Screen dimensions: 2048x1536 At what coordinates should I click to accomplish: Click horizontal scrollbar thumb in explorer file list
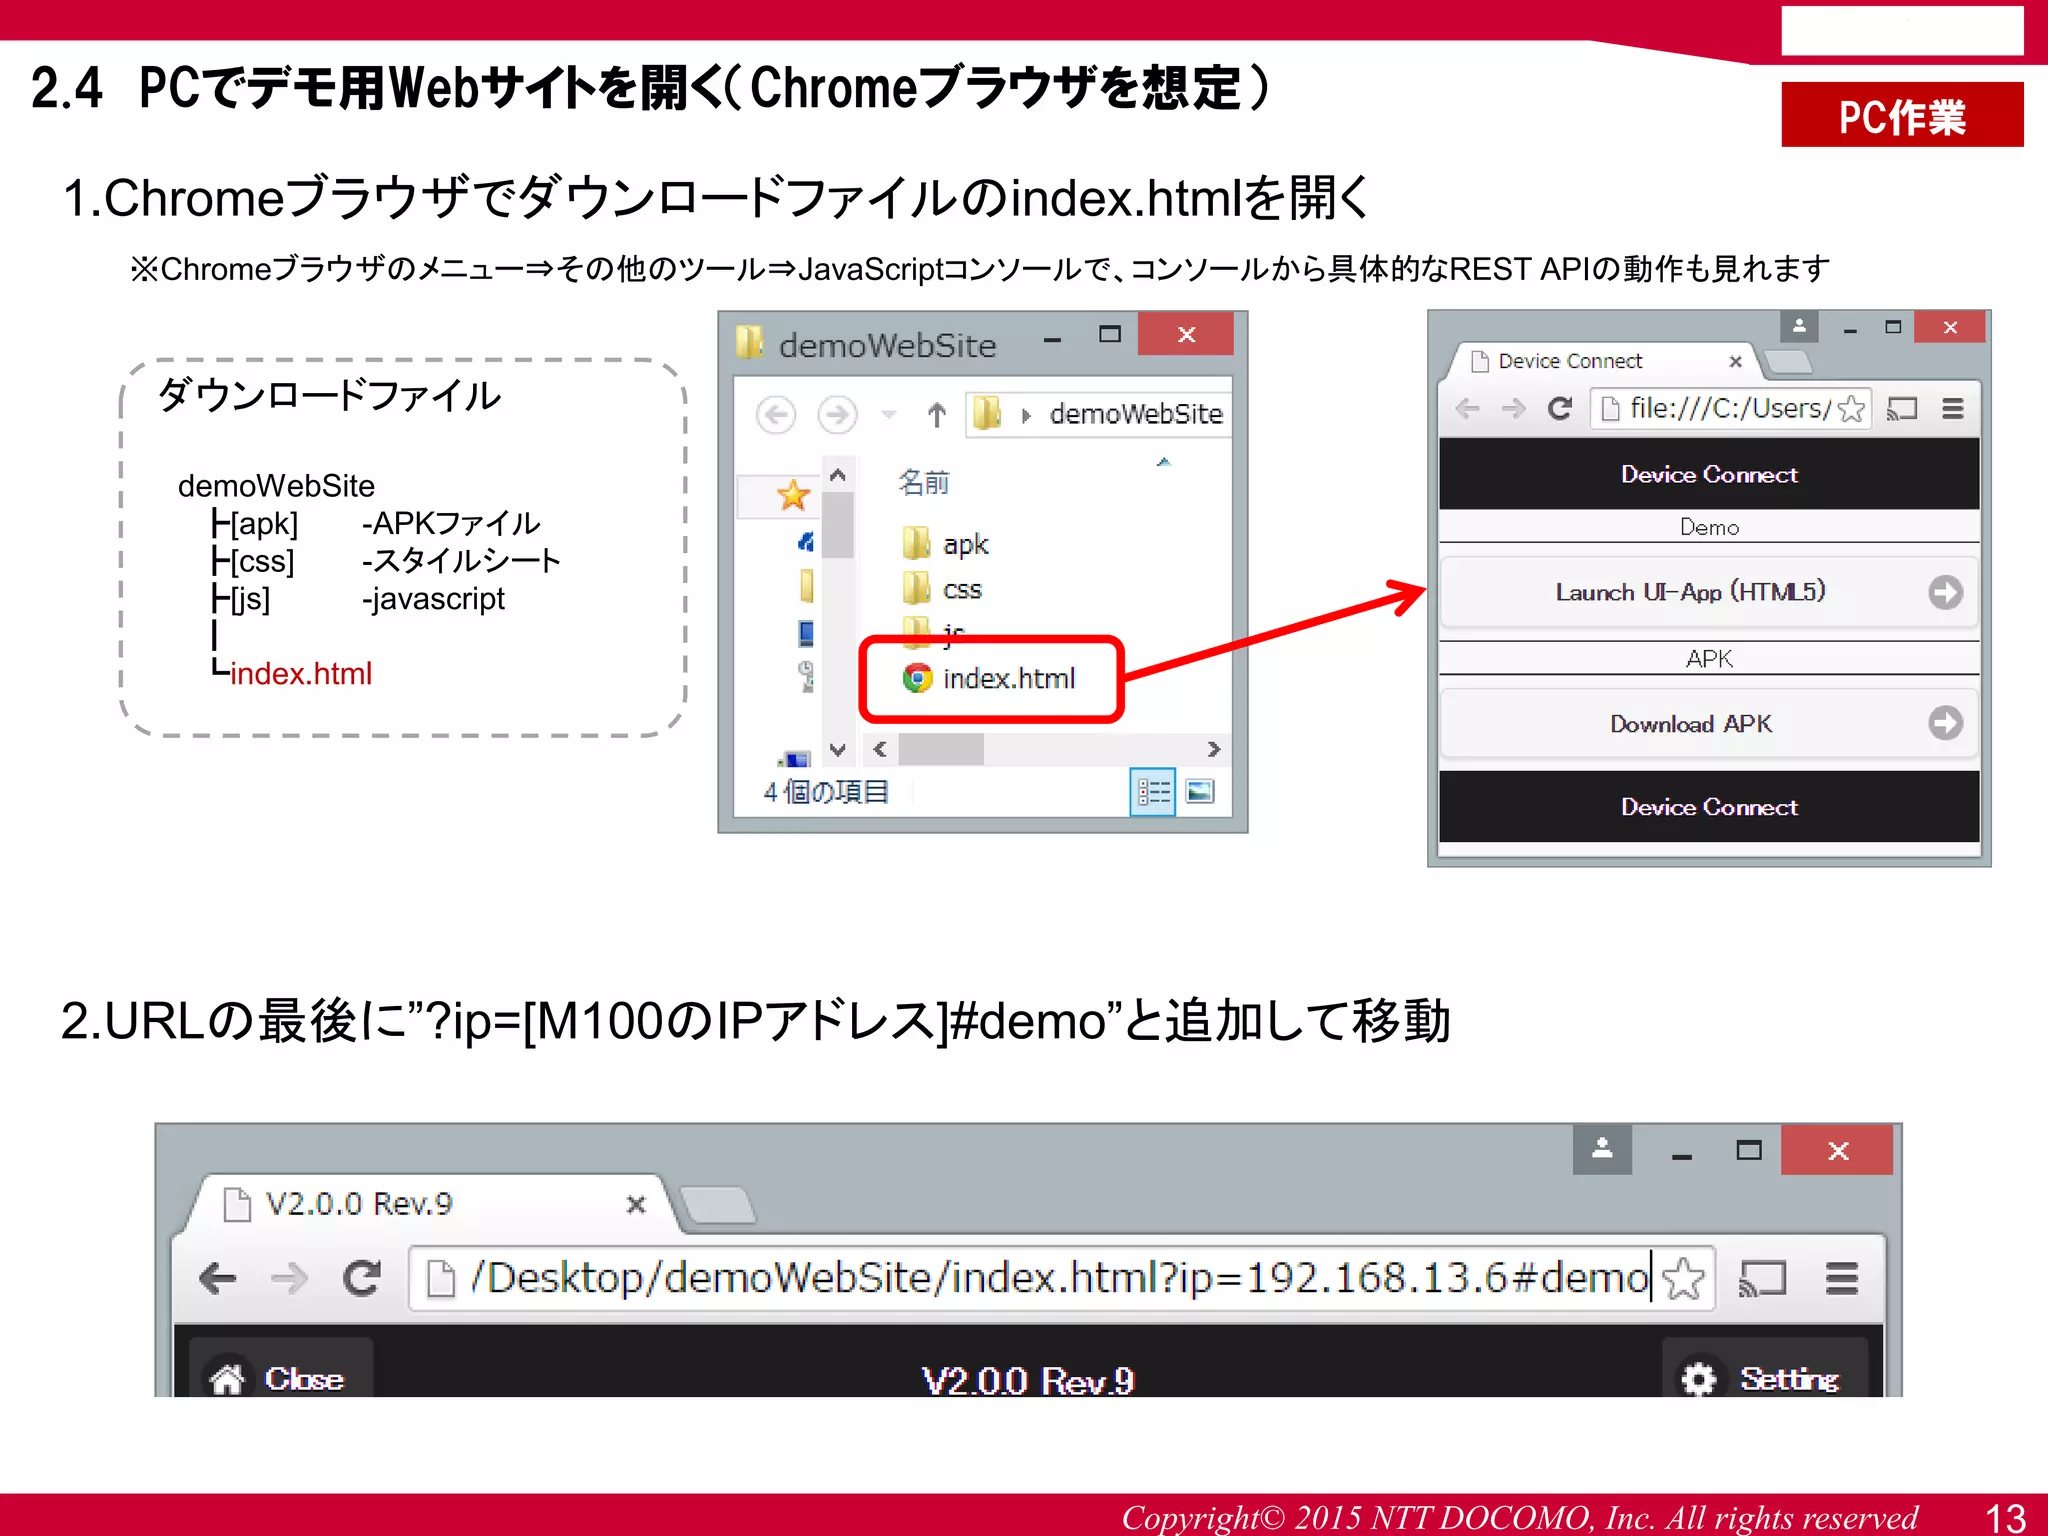(940, 749)
